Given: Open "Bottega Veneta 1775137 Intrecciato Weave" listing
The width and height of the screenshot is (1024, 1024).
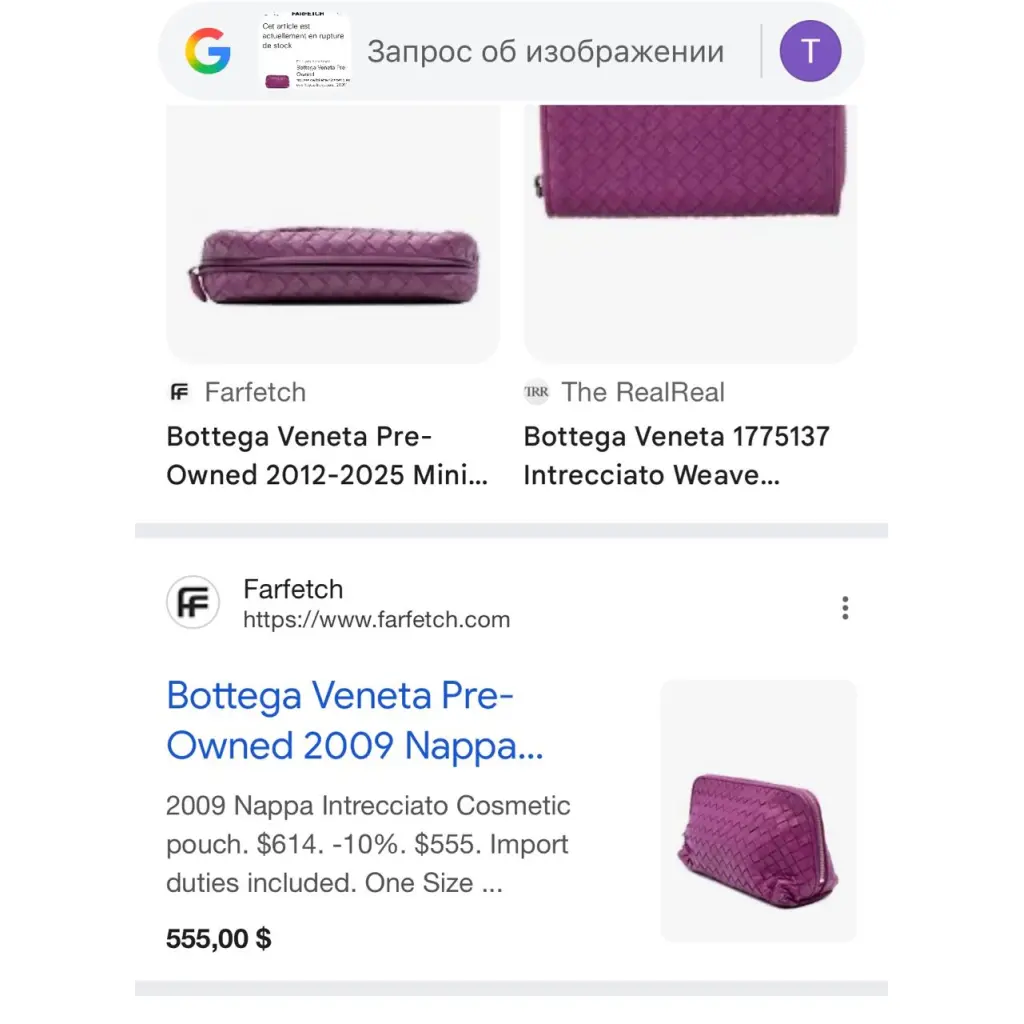Looking at the screenshot, I should pos(676,456).
